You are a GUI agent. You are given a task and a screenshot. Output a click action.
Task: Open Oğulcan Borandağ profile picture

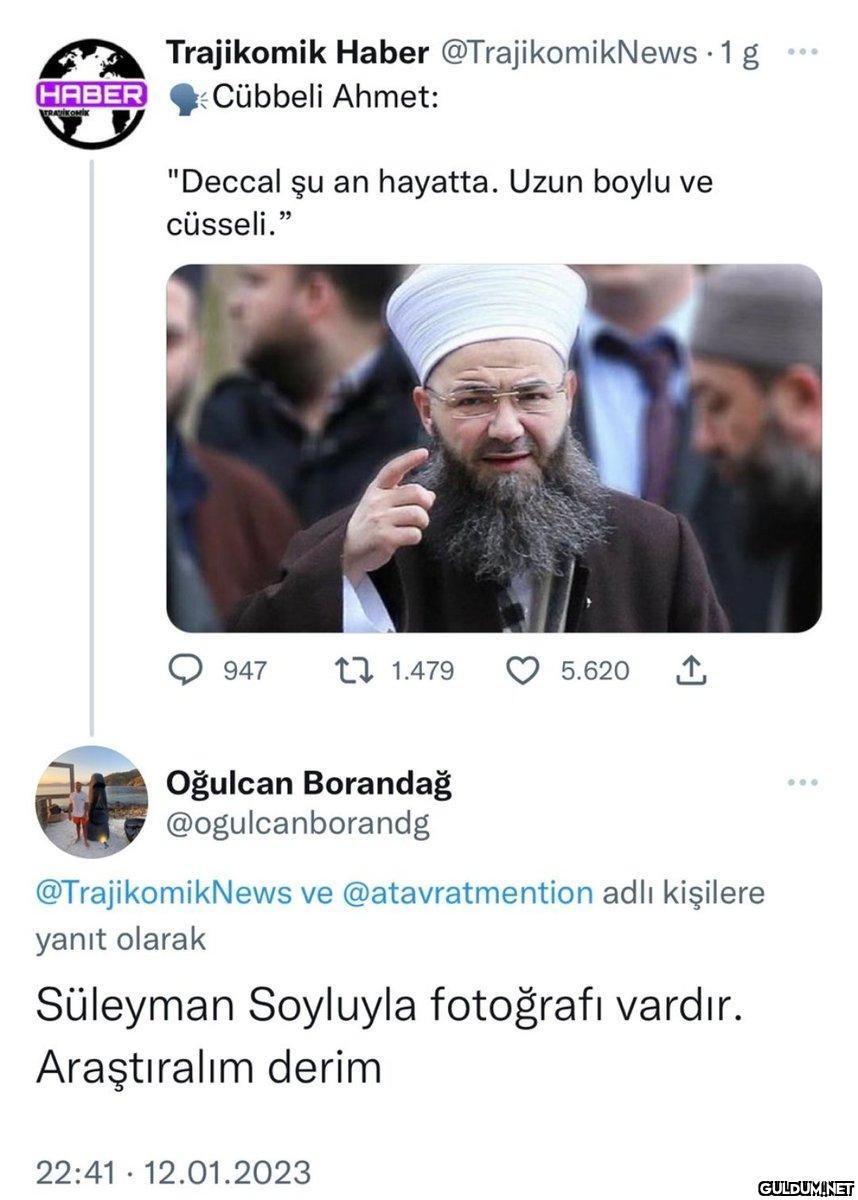coord(92,801)
